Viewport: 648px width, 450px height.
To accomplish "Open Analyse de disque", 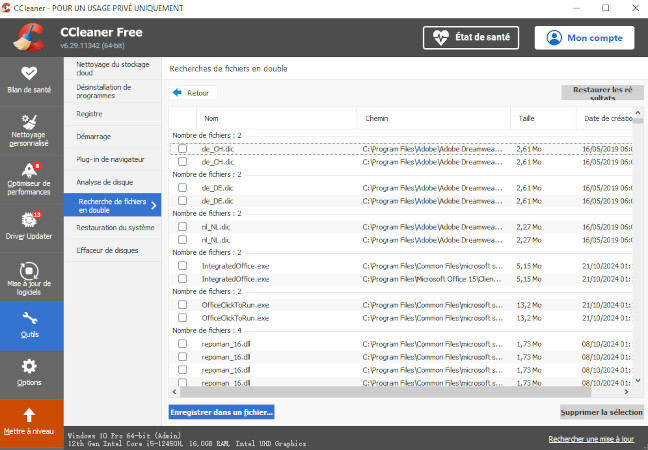I will tap(112, 182).
